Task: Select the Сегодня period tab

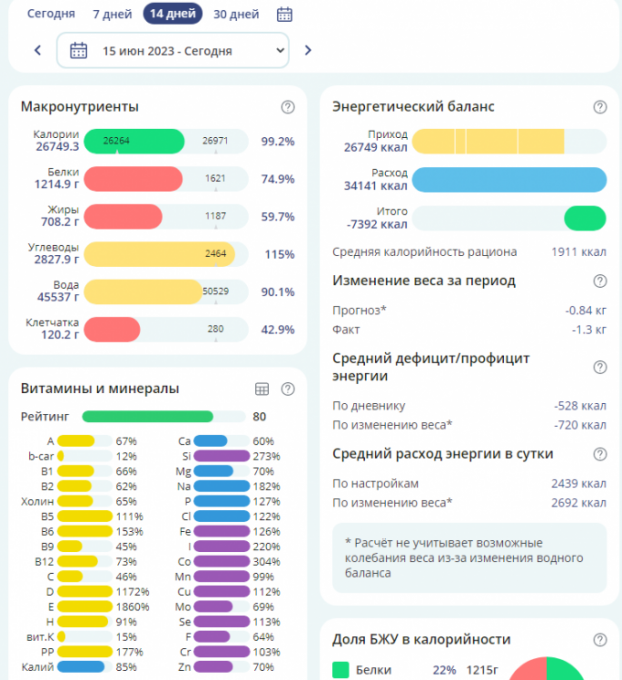Action: click(51, 14)
